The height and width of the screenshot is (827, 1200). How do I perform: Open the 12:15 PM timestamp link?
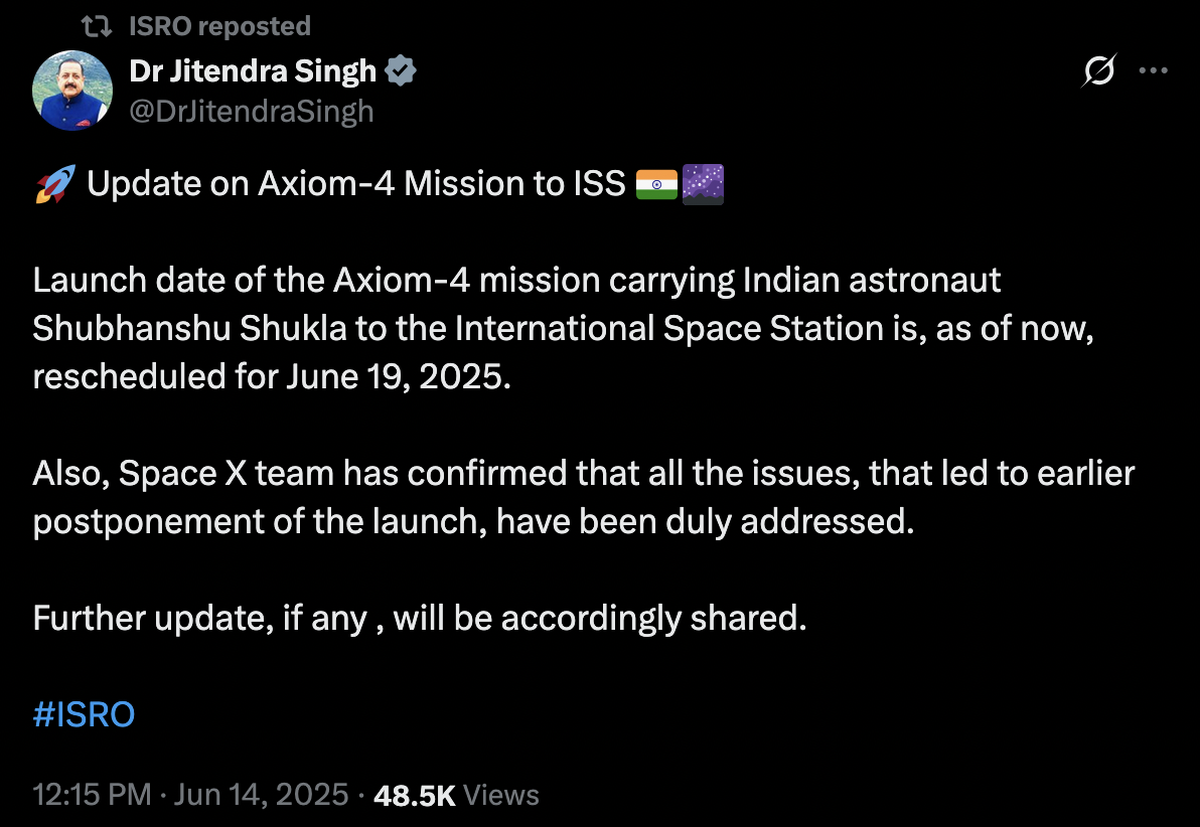(92, 795)
